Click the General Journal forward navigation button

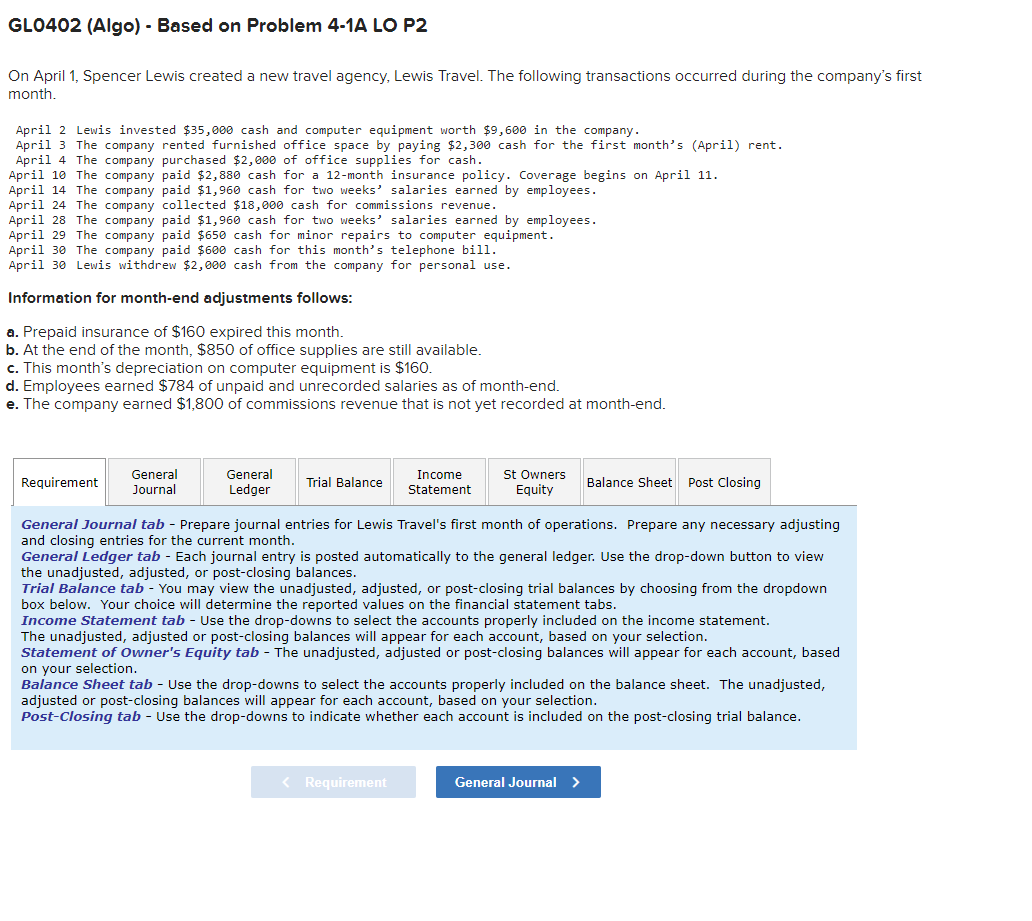(518, 781)
